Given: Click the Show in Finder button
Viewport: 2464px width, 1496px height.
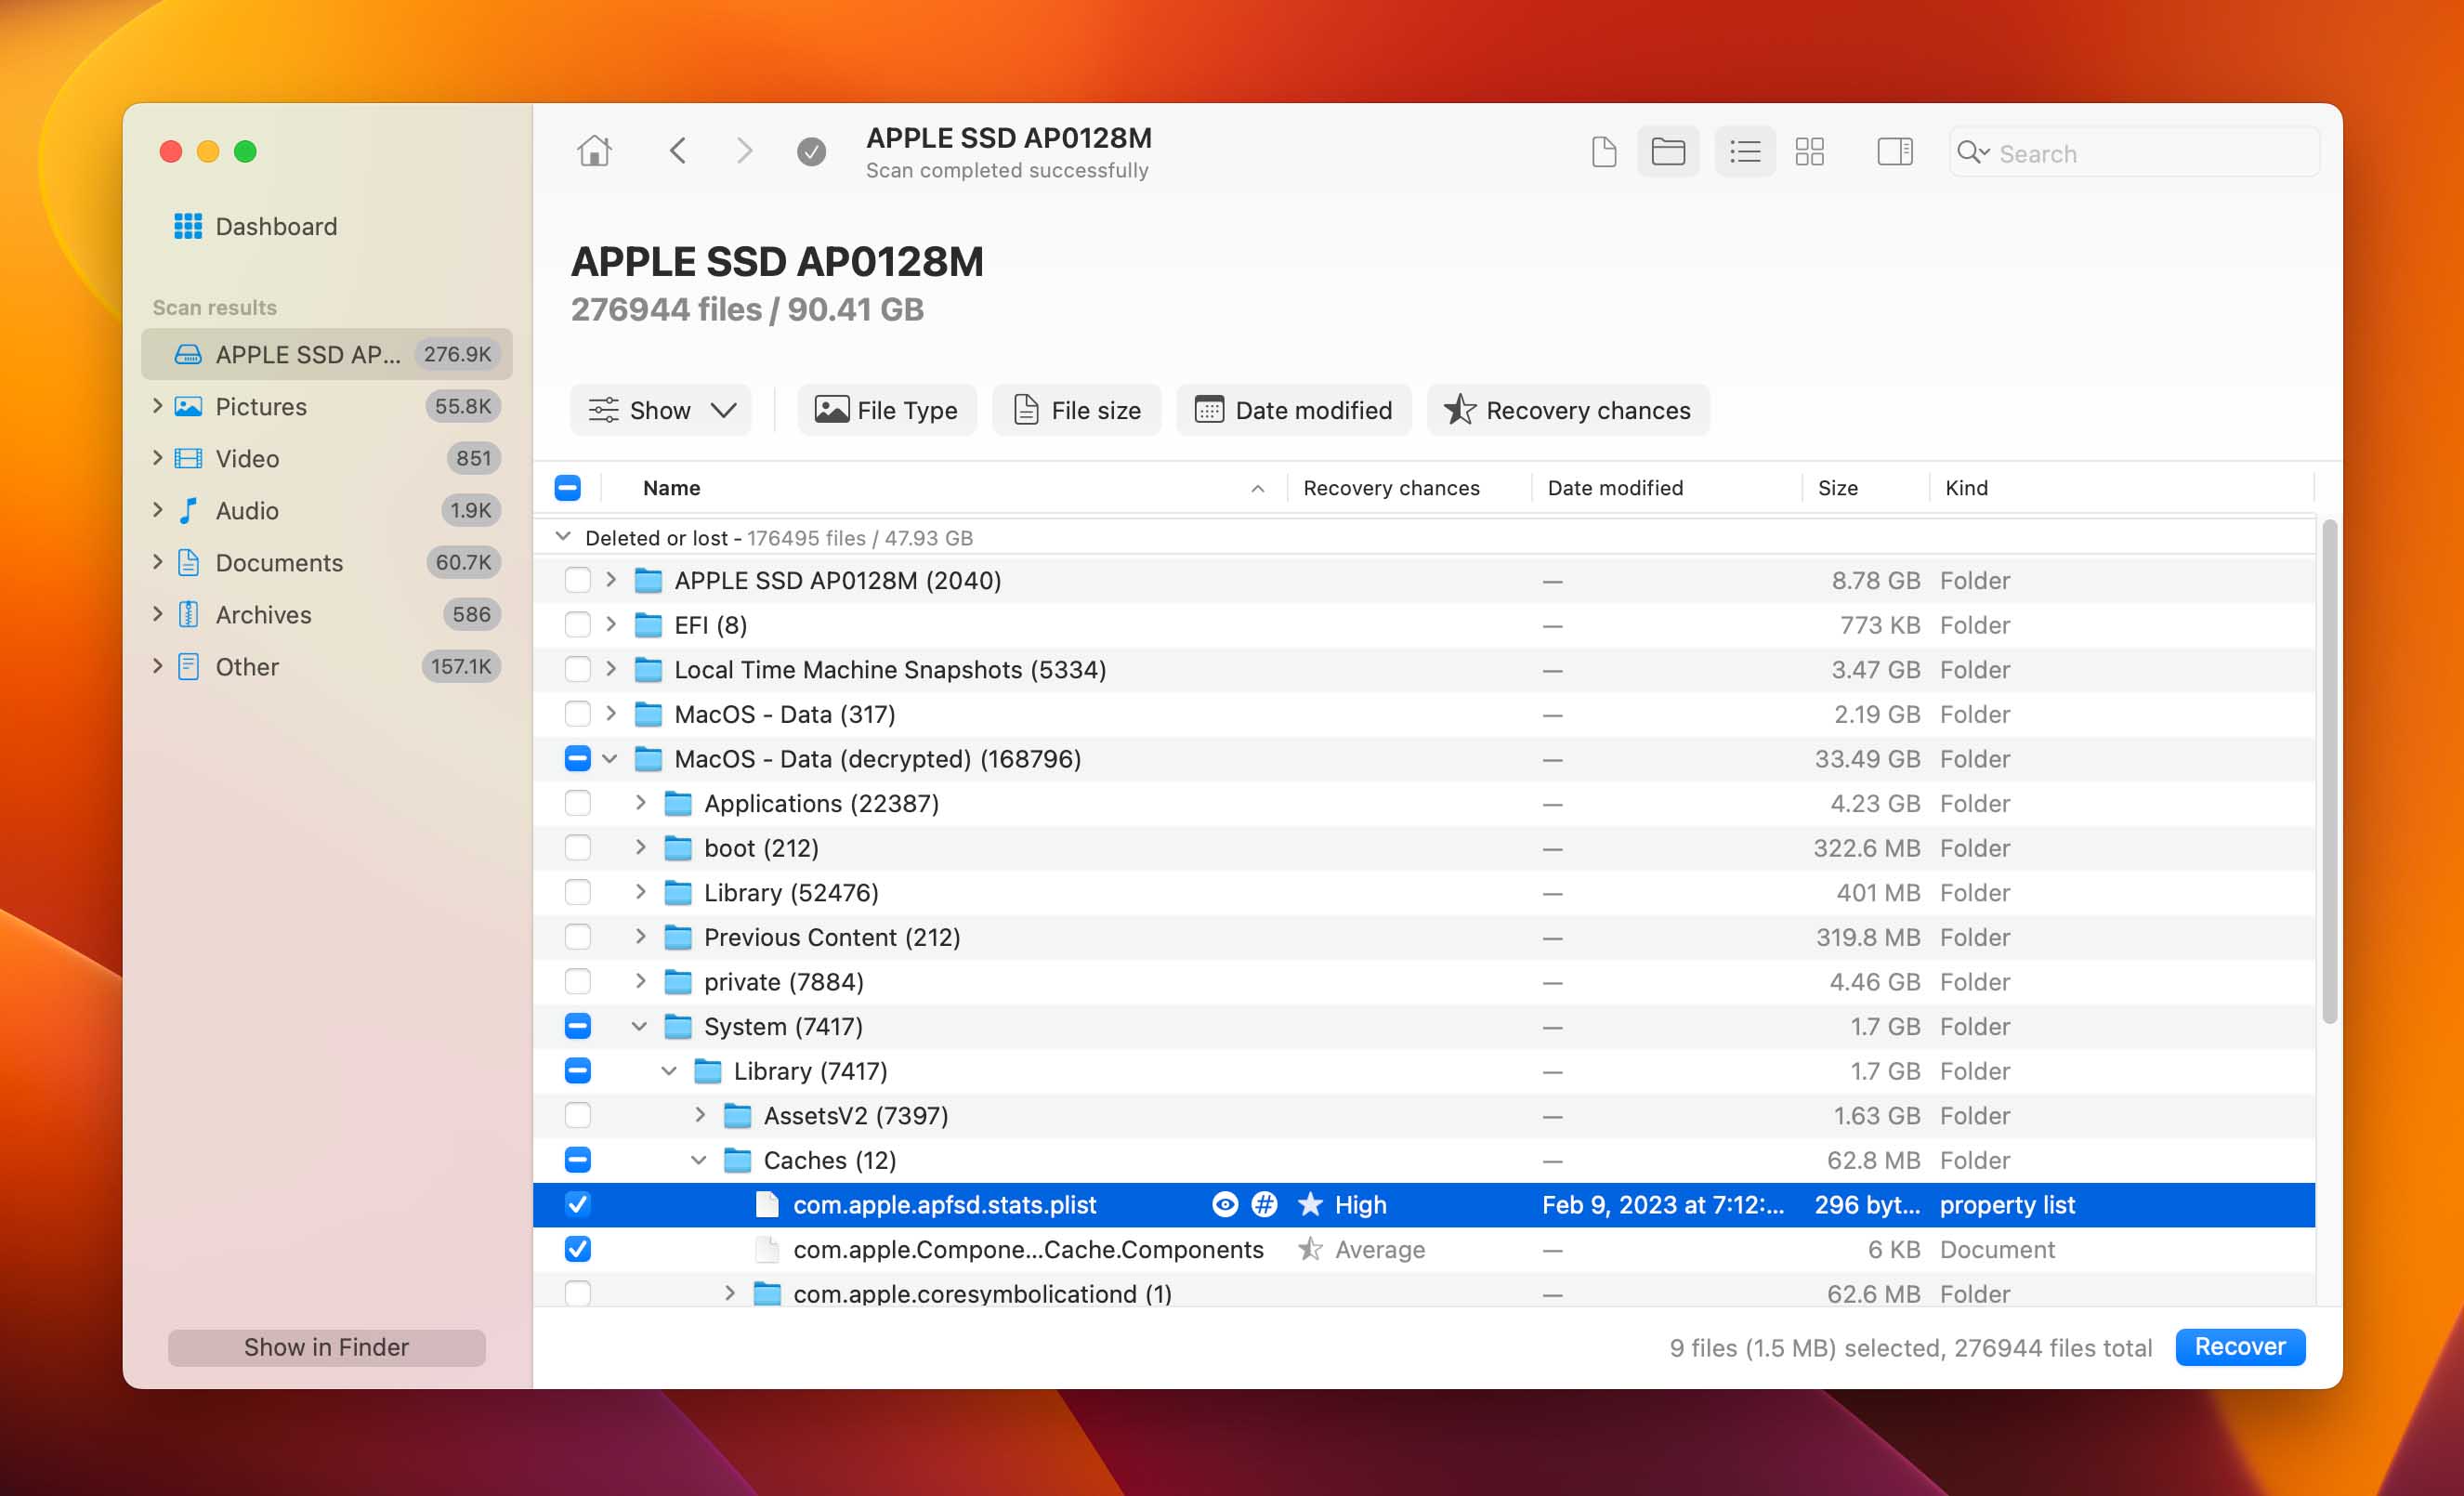Looking at the screenshot, I should pyautogui.click(x=327, y=1345).
